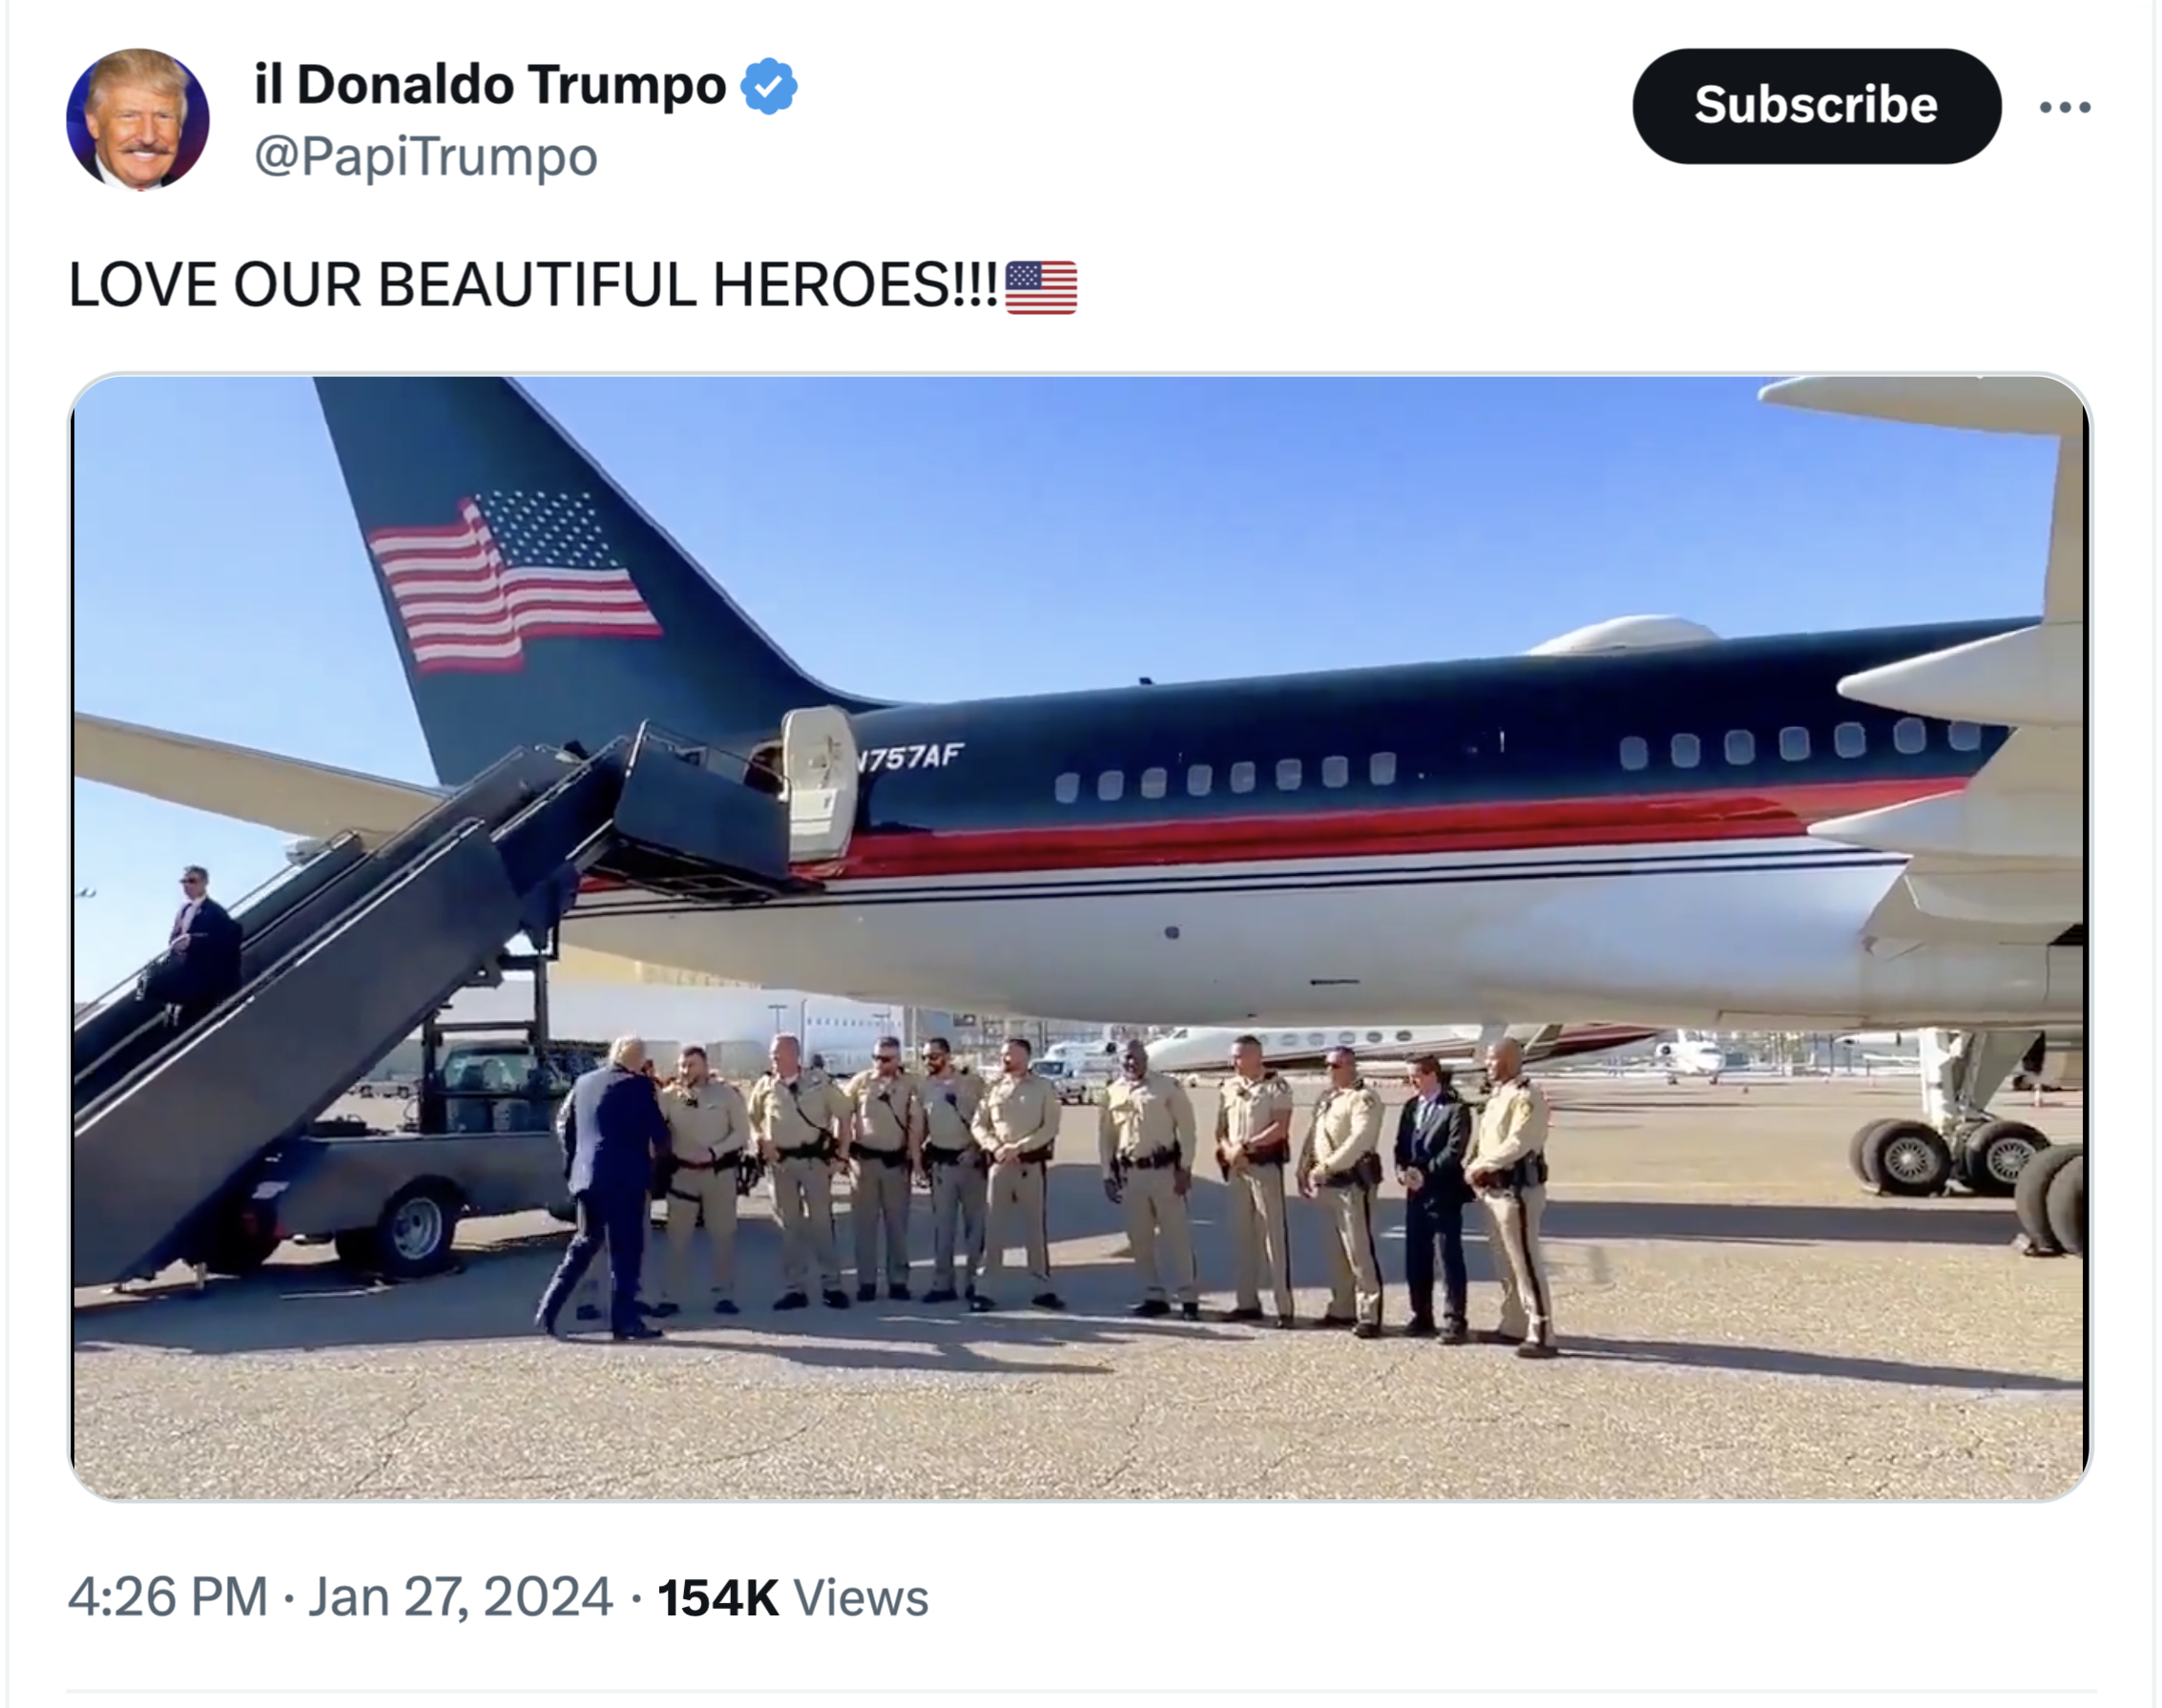This screenshot has width=2162, height=1708.
Task: Click the N757AF registration on fuselage
Action: pos(910,757)
